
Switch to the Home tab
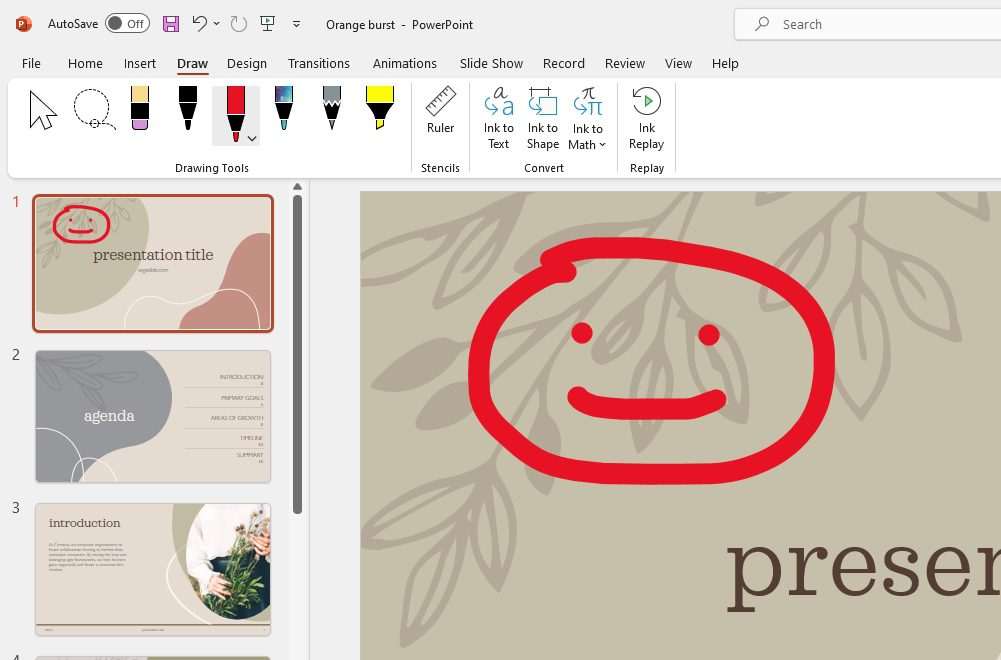pos(85,63)
